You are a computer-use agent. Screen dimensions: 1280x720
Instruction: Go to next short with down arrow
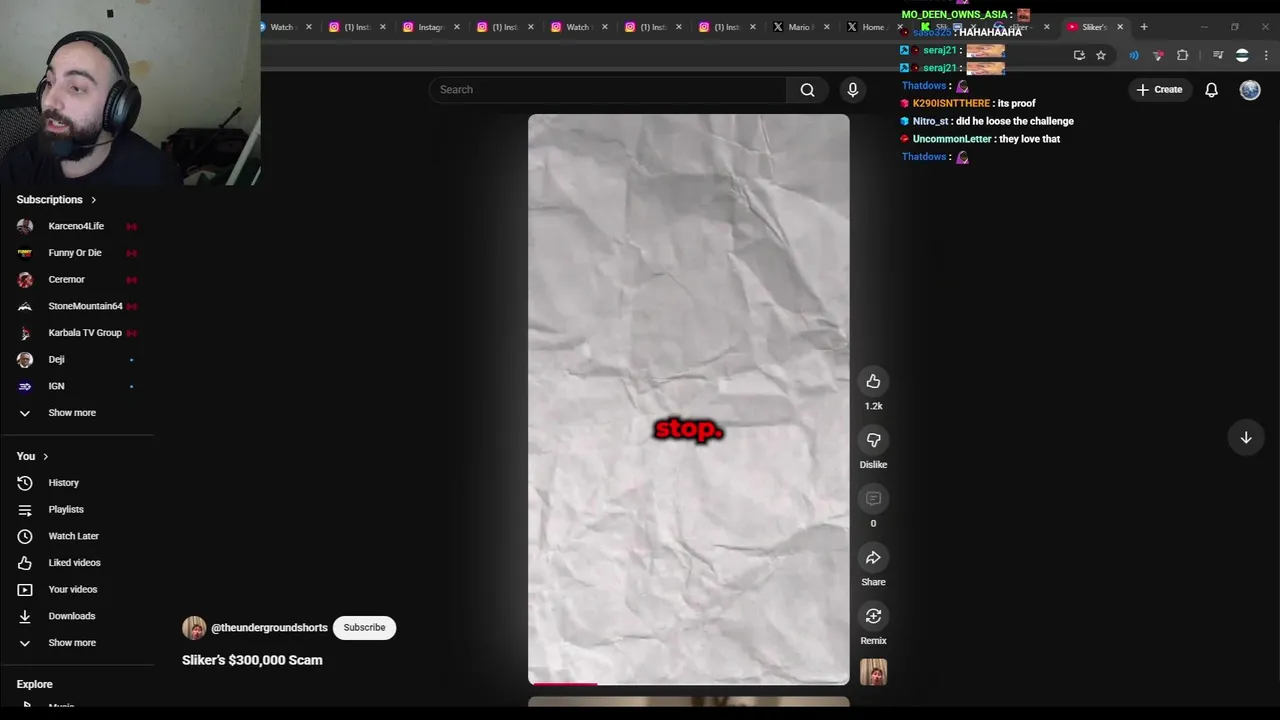tap(1246, 437)
